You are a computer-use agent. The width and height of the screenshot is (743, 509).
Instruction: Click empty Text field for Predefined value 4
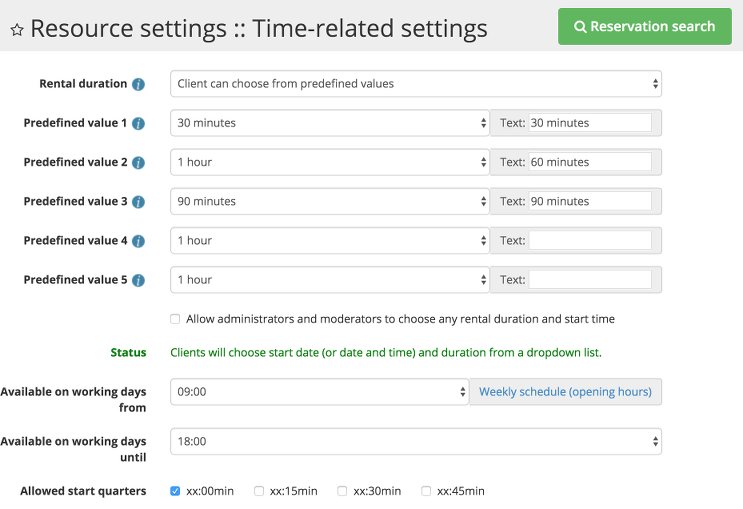tap(589, 241)
